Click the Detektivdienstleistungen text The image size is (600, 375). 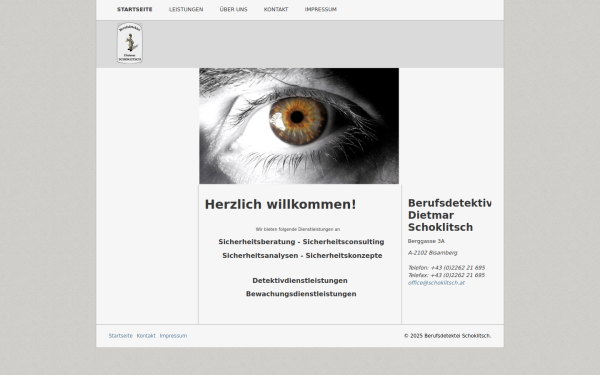click(x=300, y=280)
